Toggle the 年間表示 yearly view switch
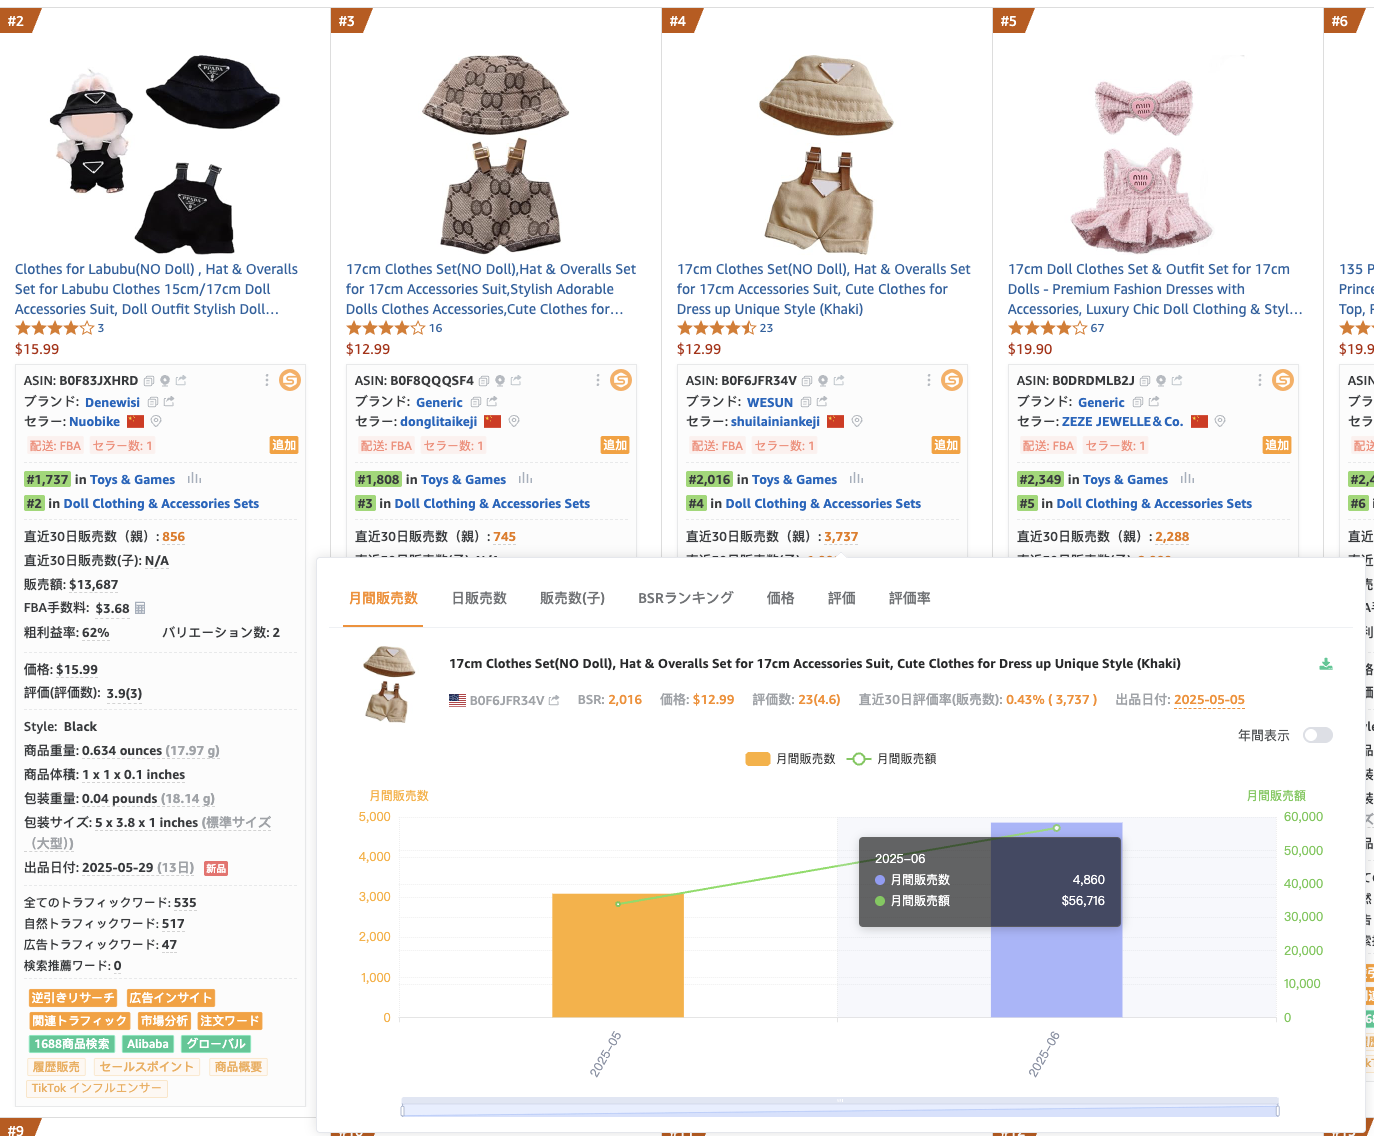 tap(1318, 735)
